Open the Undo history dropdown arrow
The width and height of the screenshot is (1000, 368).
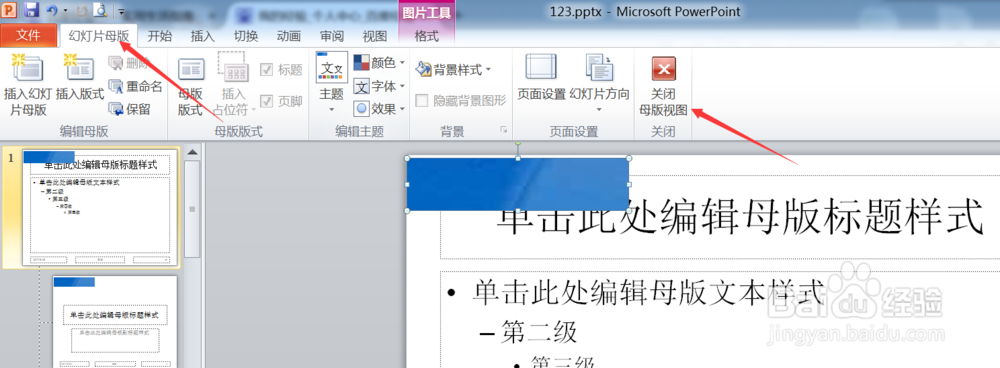pyautogui.click(x=64, y=11)
